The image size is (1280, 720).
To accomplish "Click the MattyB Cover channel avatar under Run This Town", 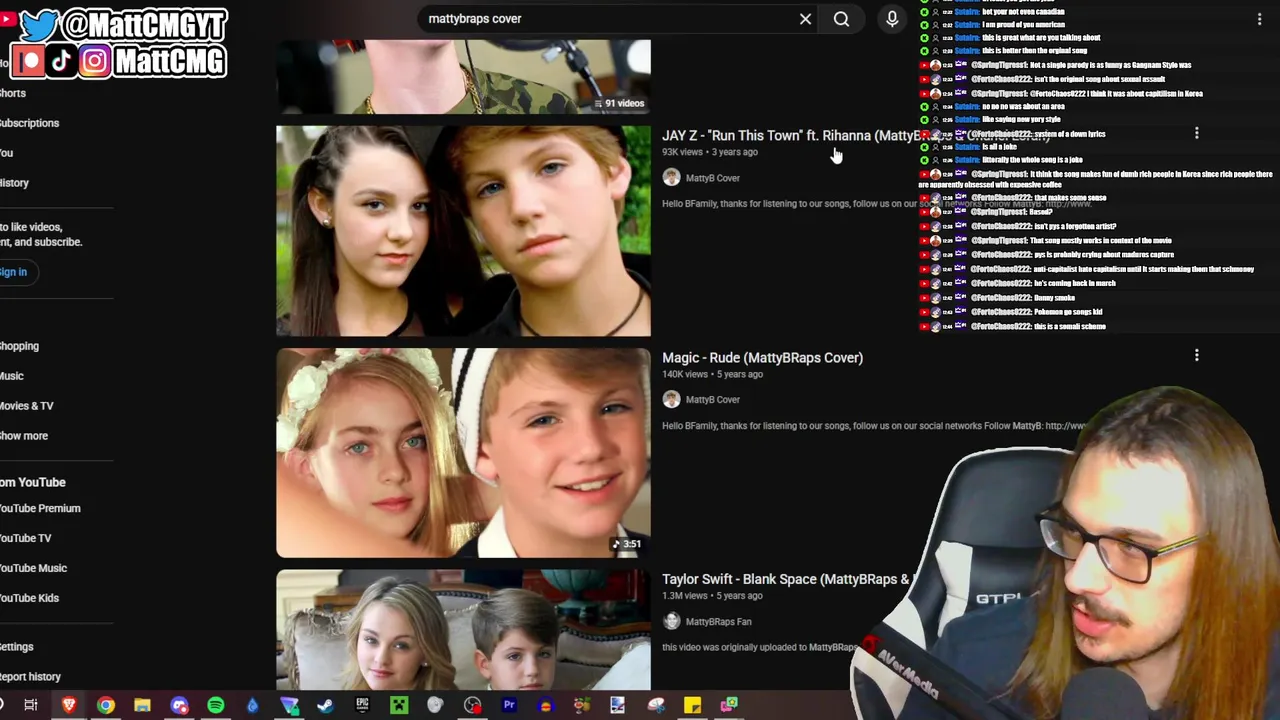I will (x=671, y=177).
